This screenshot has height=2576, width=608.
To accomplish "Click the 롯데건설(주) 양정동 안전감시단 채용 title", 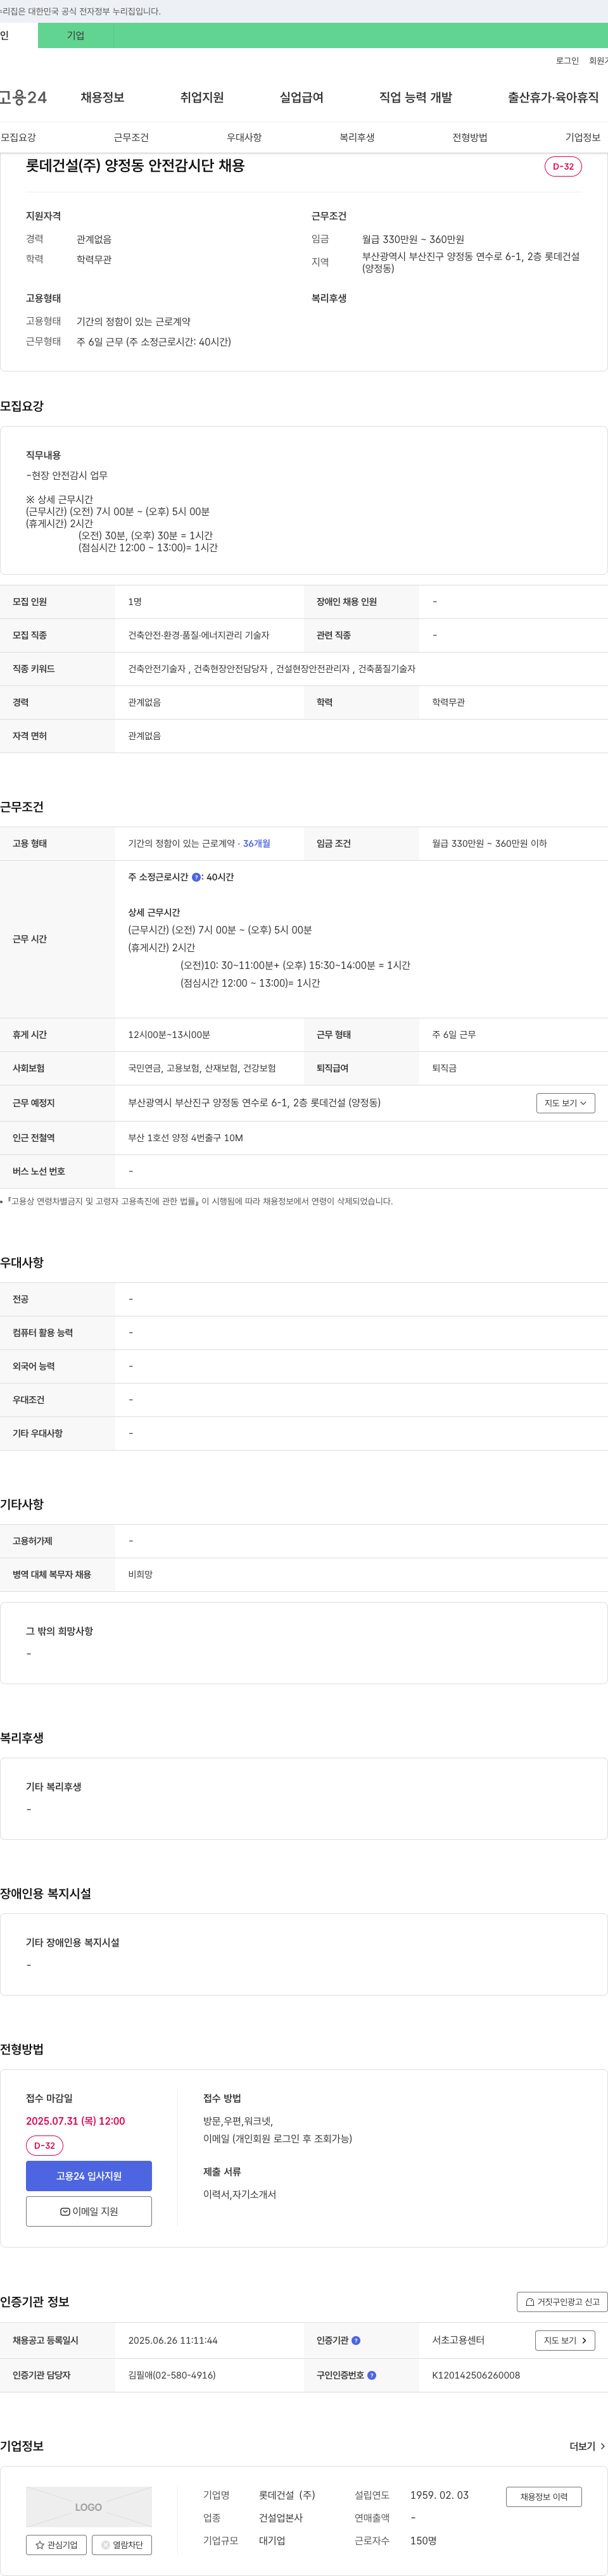I will point(135,165).
